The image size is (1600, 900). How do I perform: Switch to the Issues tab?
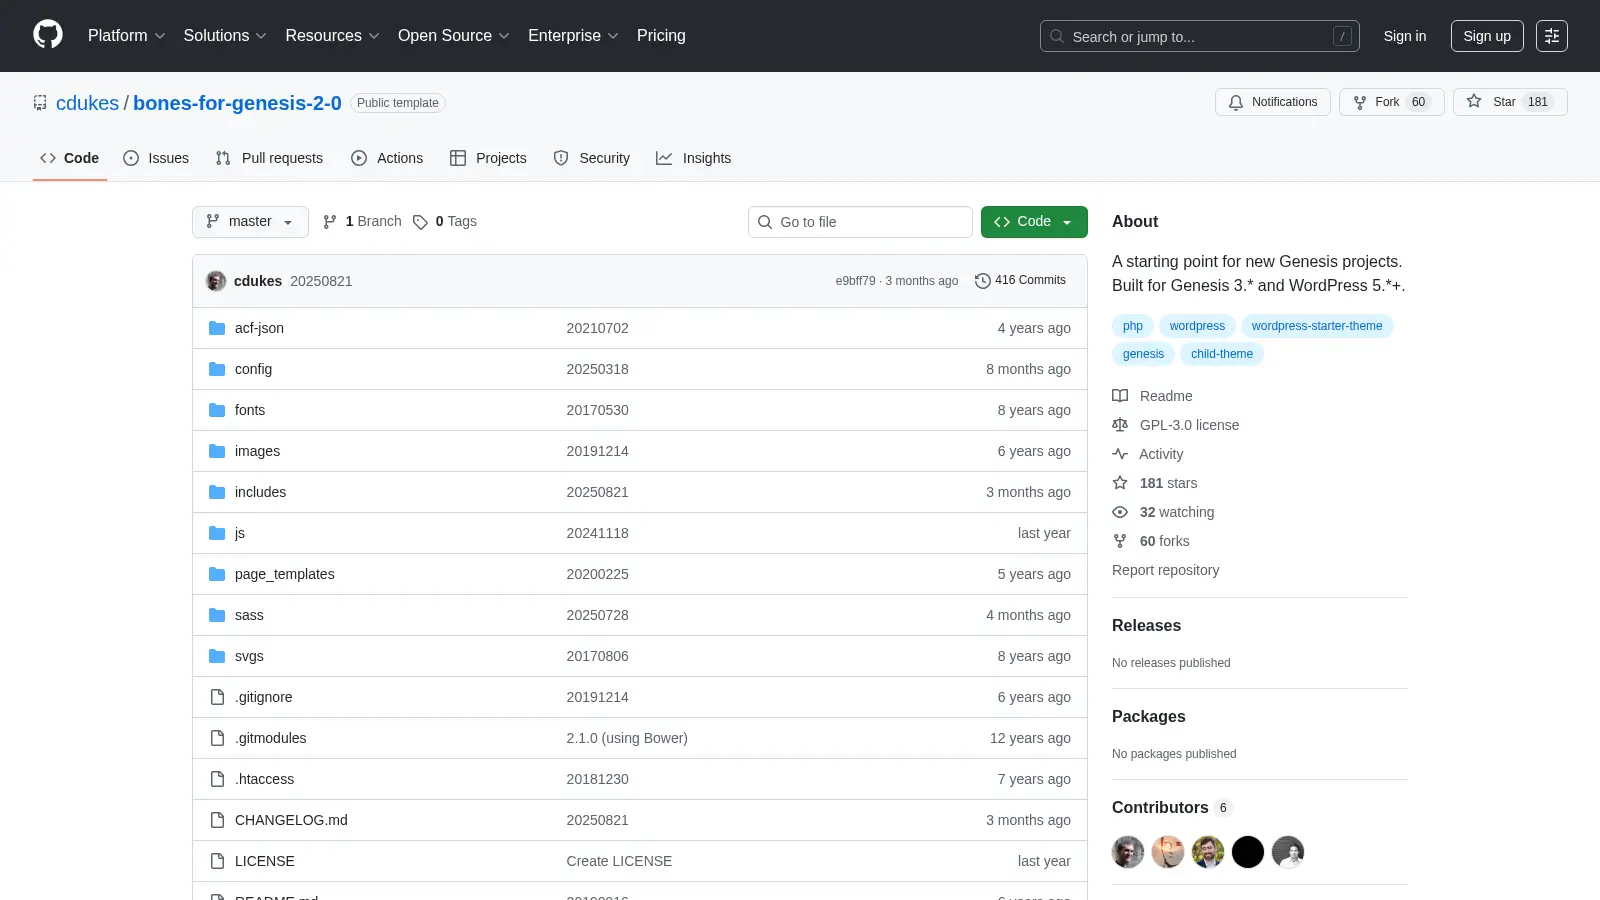point(156,158)
